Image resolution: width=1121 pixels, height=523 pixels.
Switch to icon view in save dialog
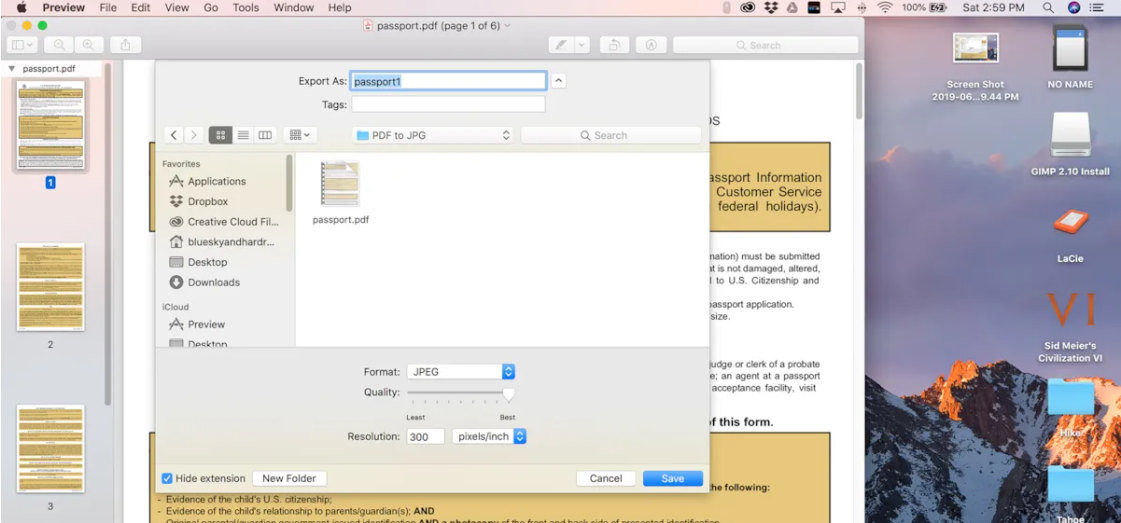tap(220, 135)
